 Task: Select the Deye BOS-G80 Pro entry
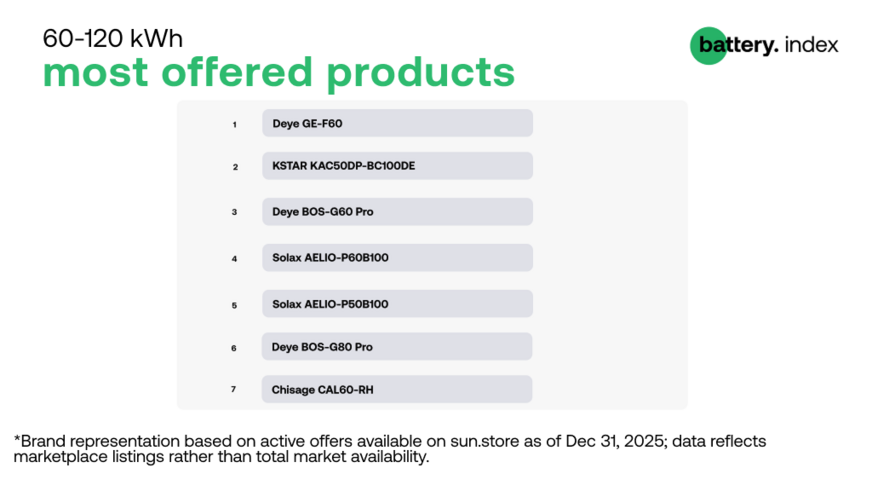coord(397,347)
